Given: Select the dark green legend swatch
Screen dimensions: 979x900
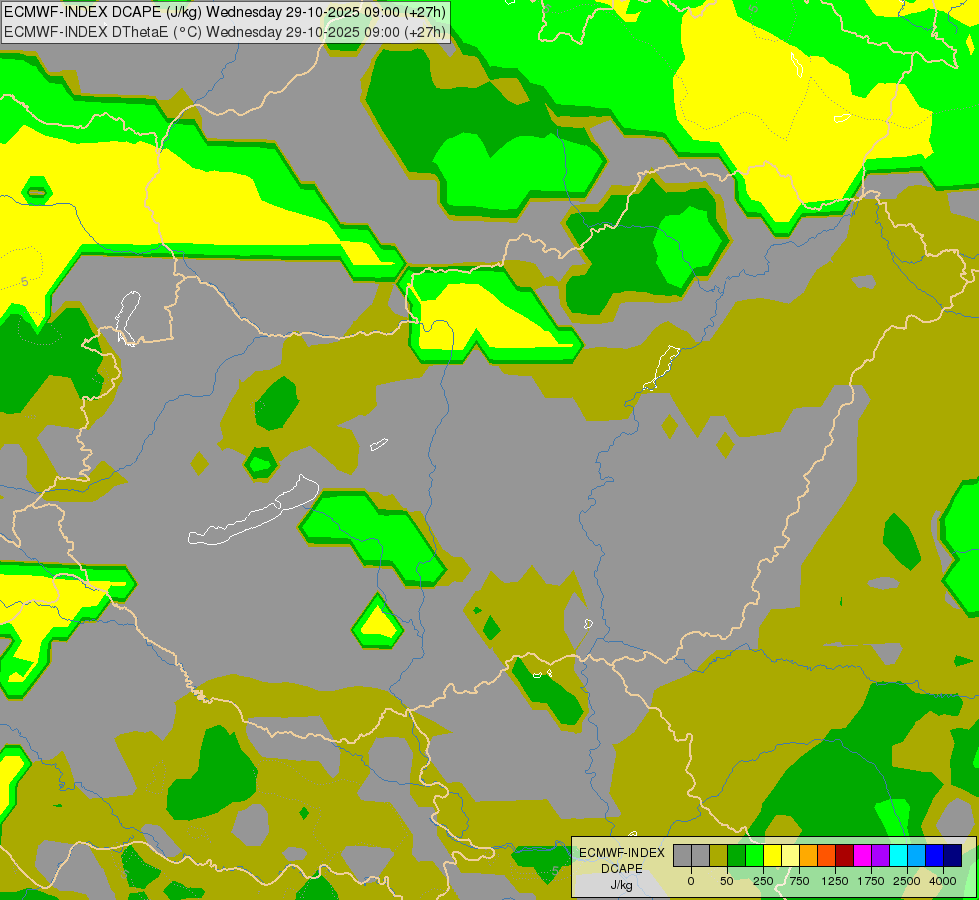Looking at the screenshot, I should tap(736, 855).
